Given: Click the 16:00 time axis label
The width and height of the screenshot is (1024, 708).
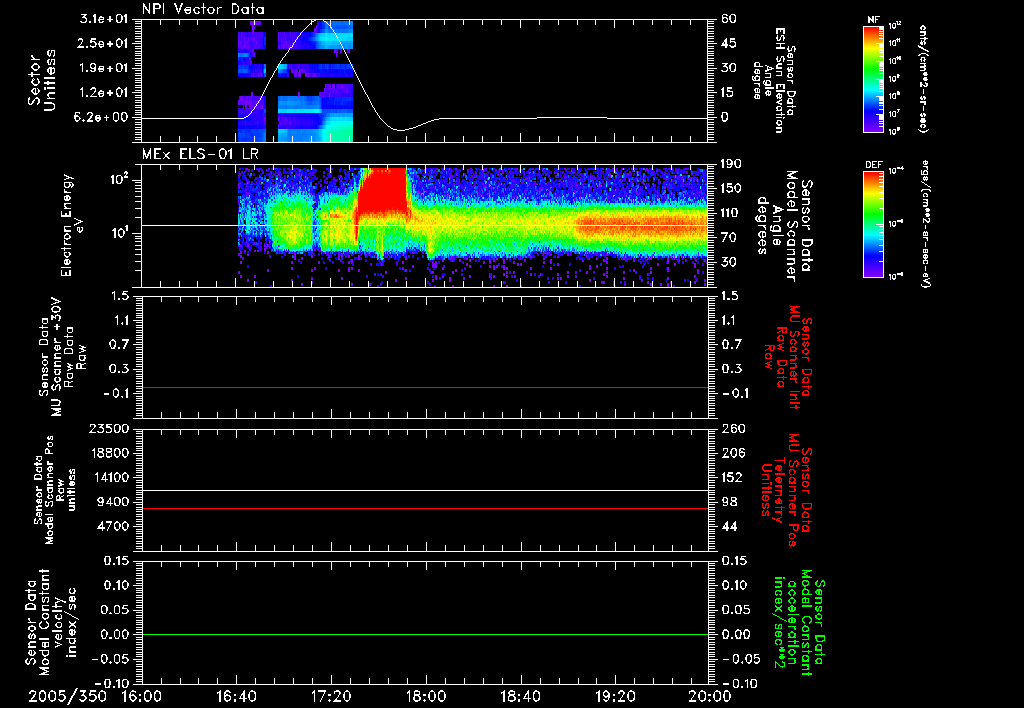Looking at the screenshot, I should click(x=142, y=697).
